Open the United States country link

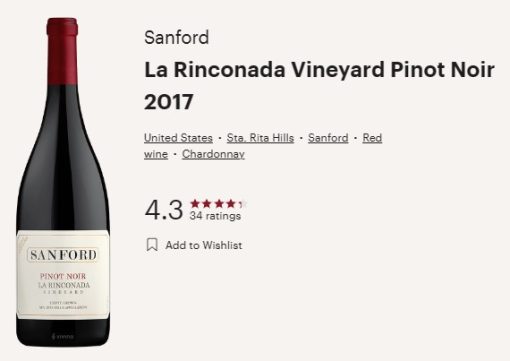coord(178,138)
